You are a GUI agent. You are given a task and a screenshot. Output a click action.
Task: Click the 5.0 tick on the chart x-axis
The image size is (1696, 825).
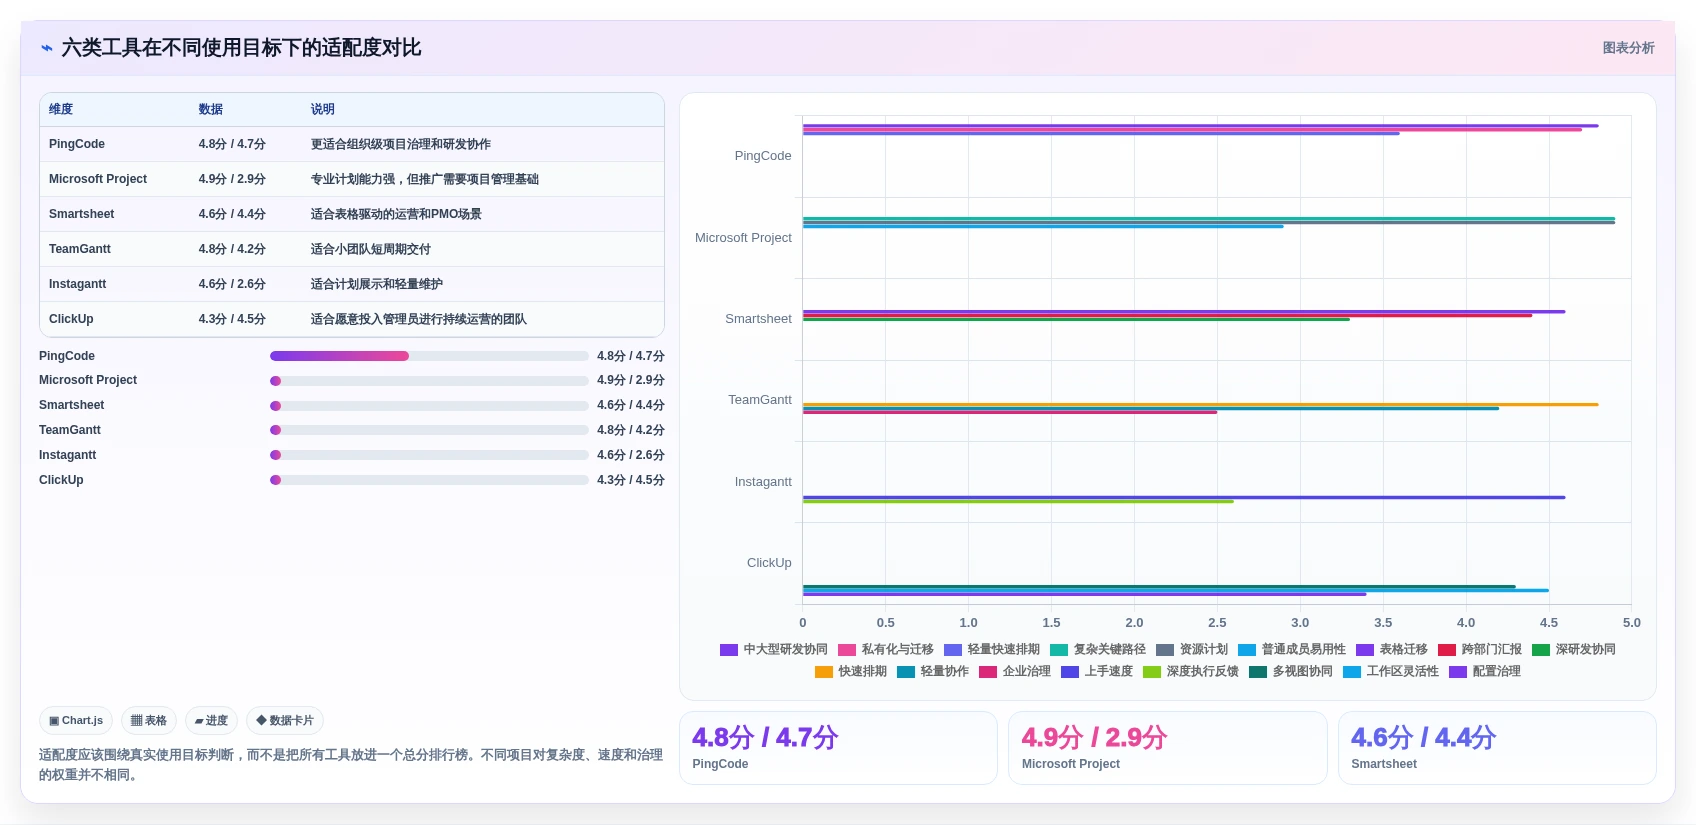click(1631, 622)
